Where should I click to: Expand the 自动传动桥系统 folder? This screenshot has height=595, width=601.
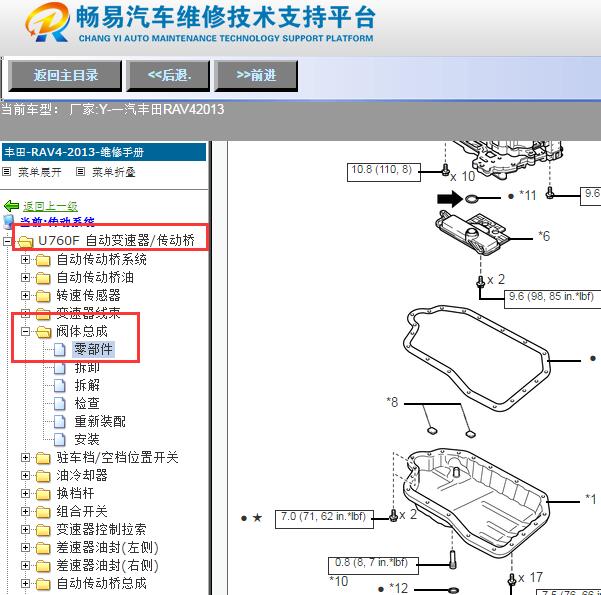[x=25, y=260]
